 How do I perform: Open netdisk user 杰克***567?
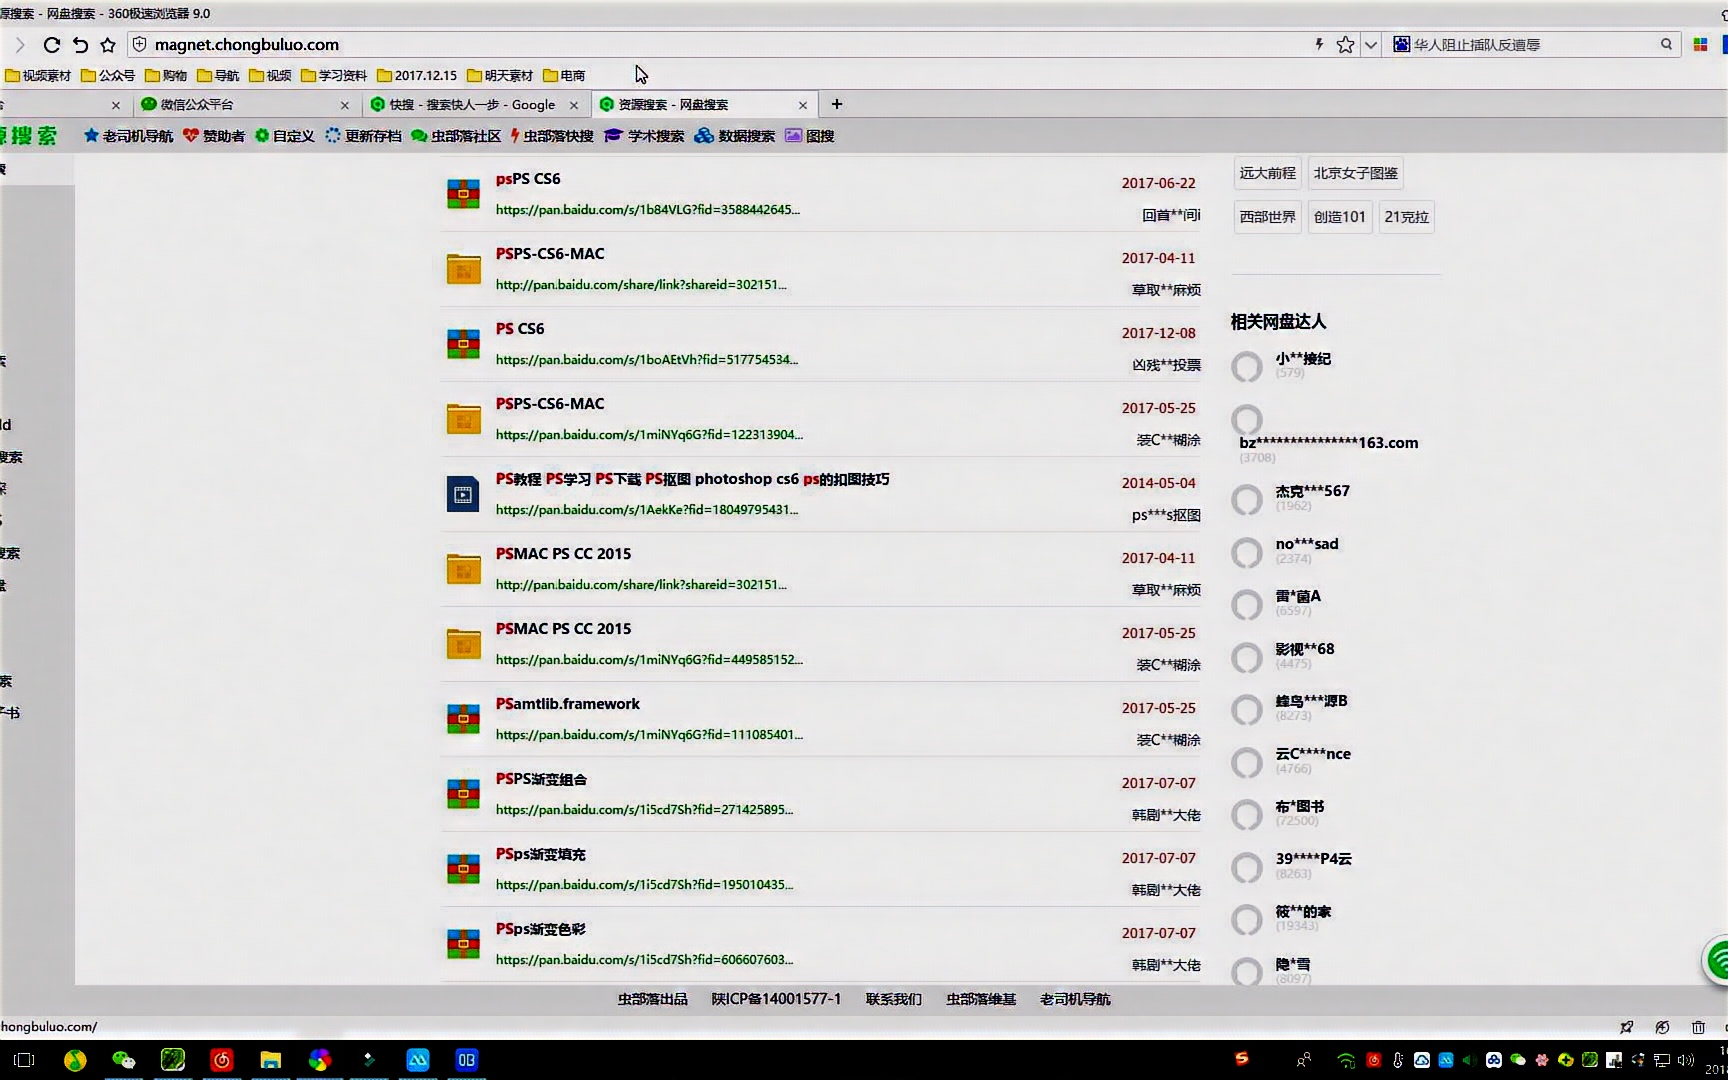click(1312, 491)
